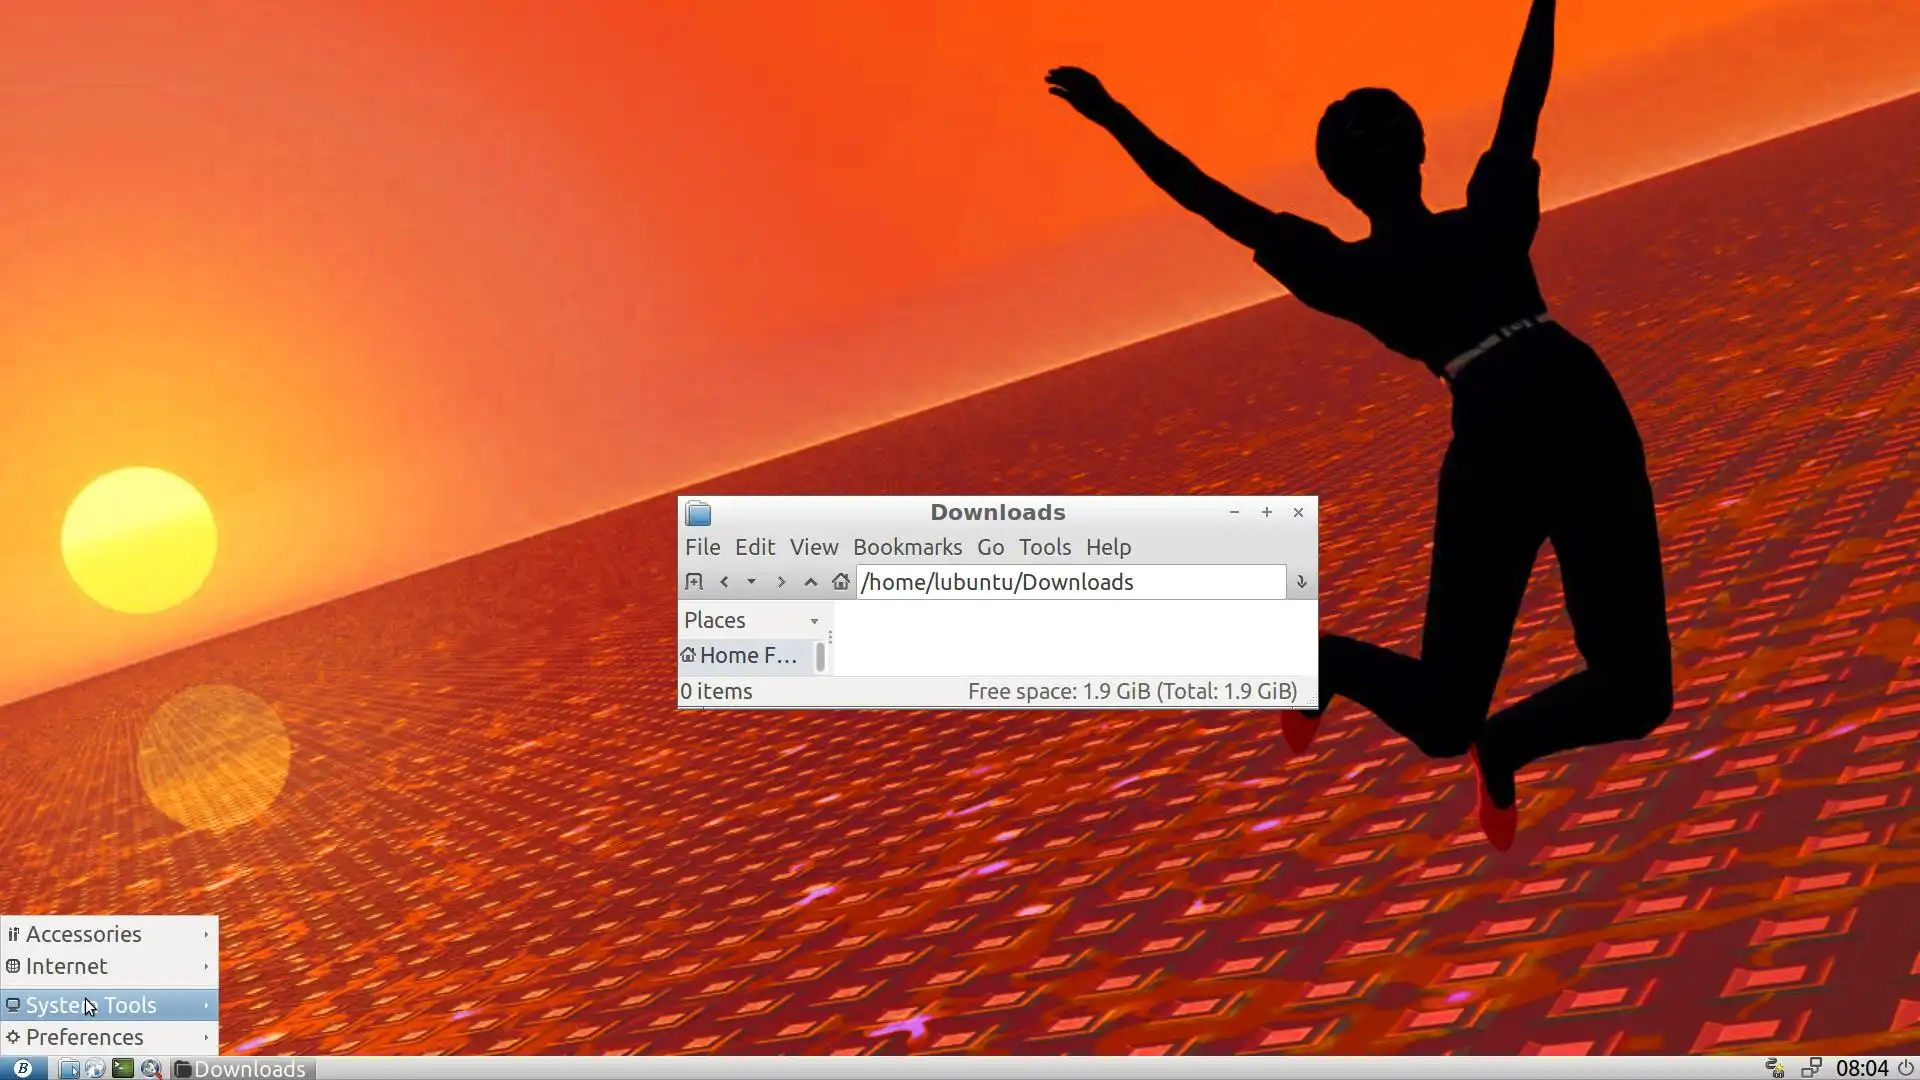Open the Tools menu
This screenshot has height=1080, width=1920.
[x=1044, y=547]
